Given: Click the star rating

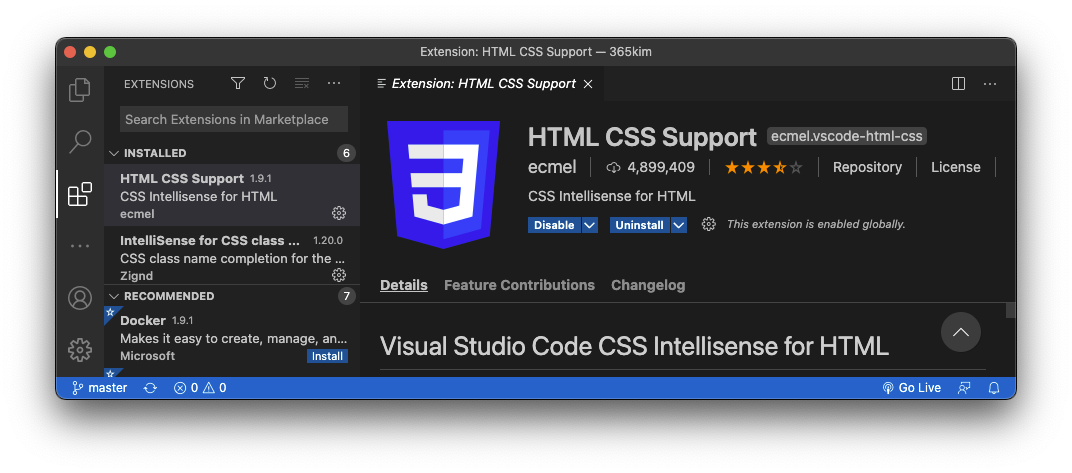Looking at the screenshot, I should [x=764, y=167].
